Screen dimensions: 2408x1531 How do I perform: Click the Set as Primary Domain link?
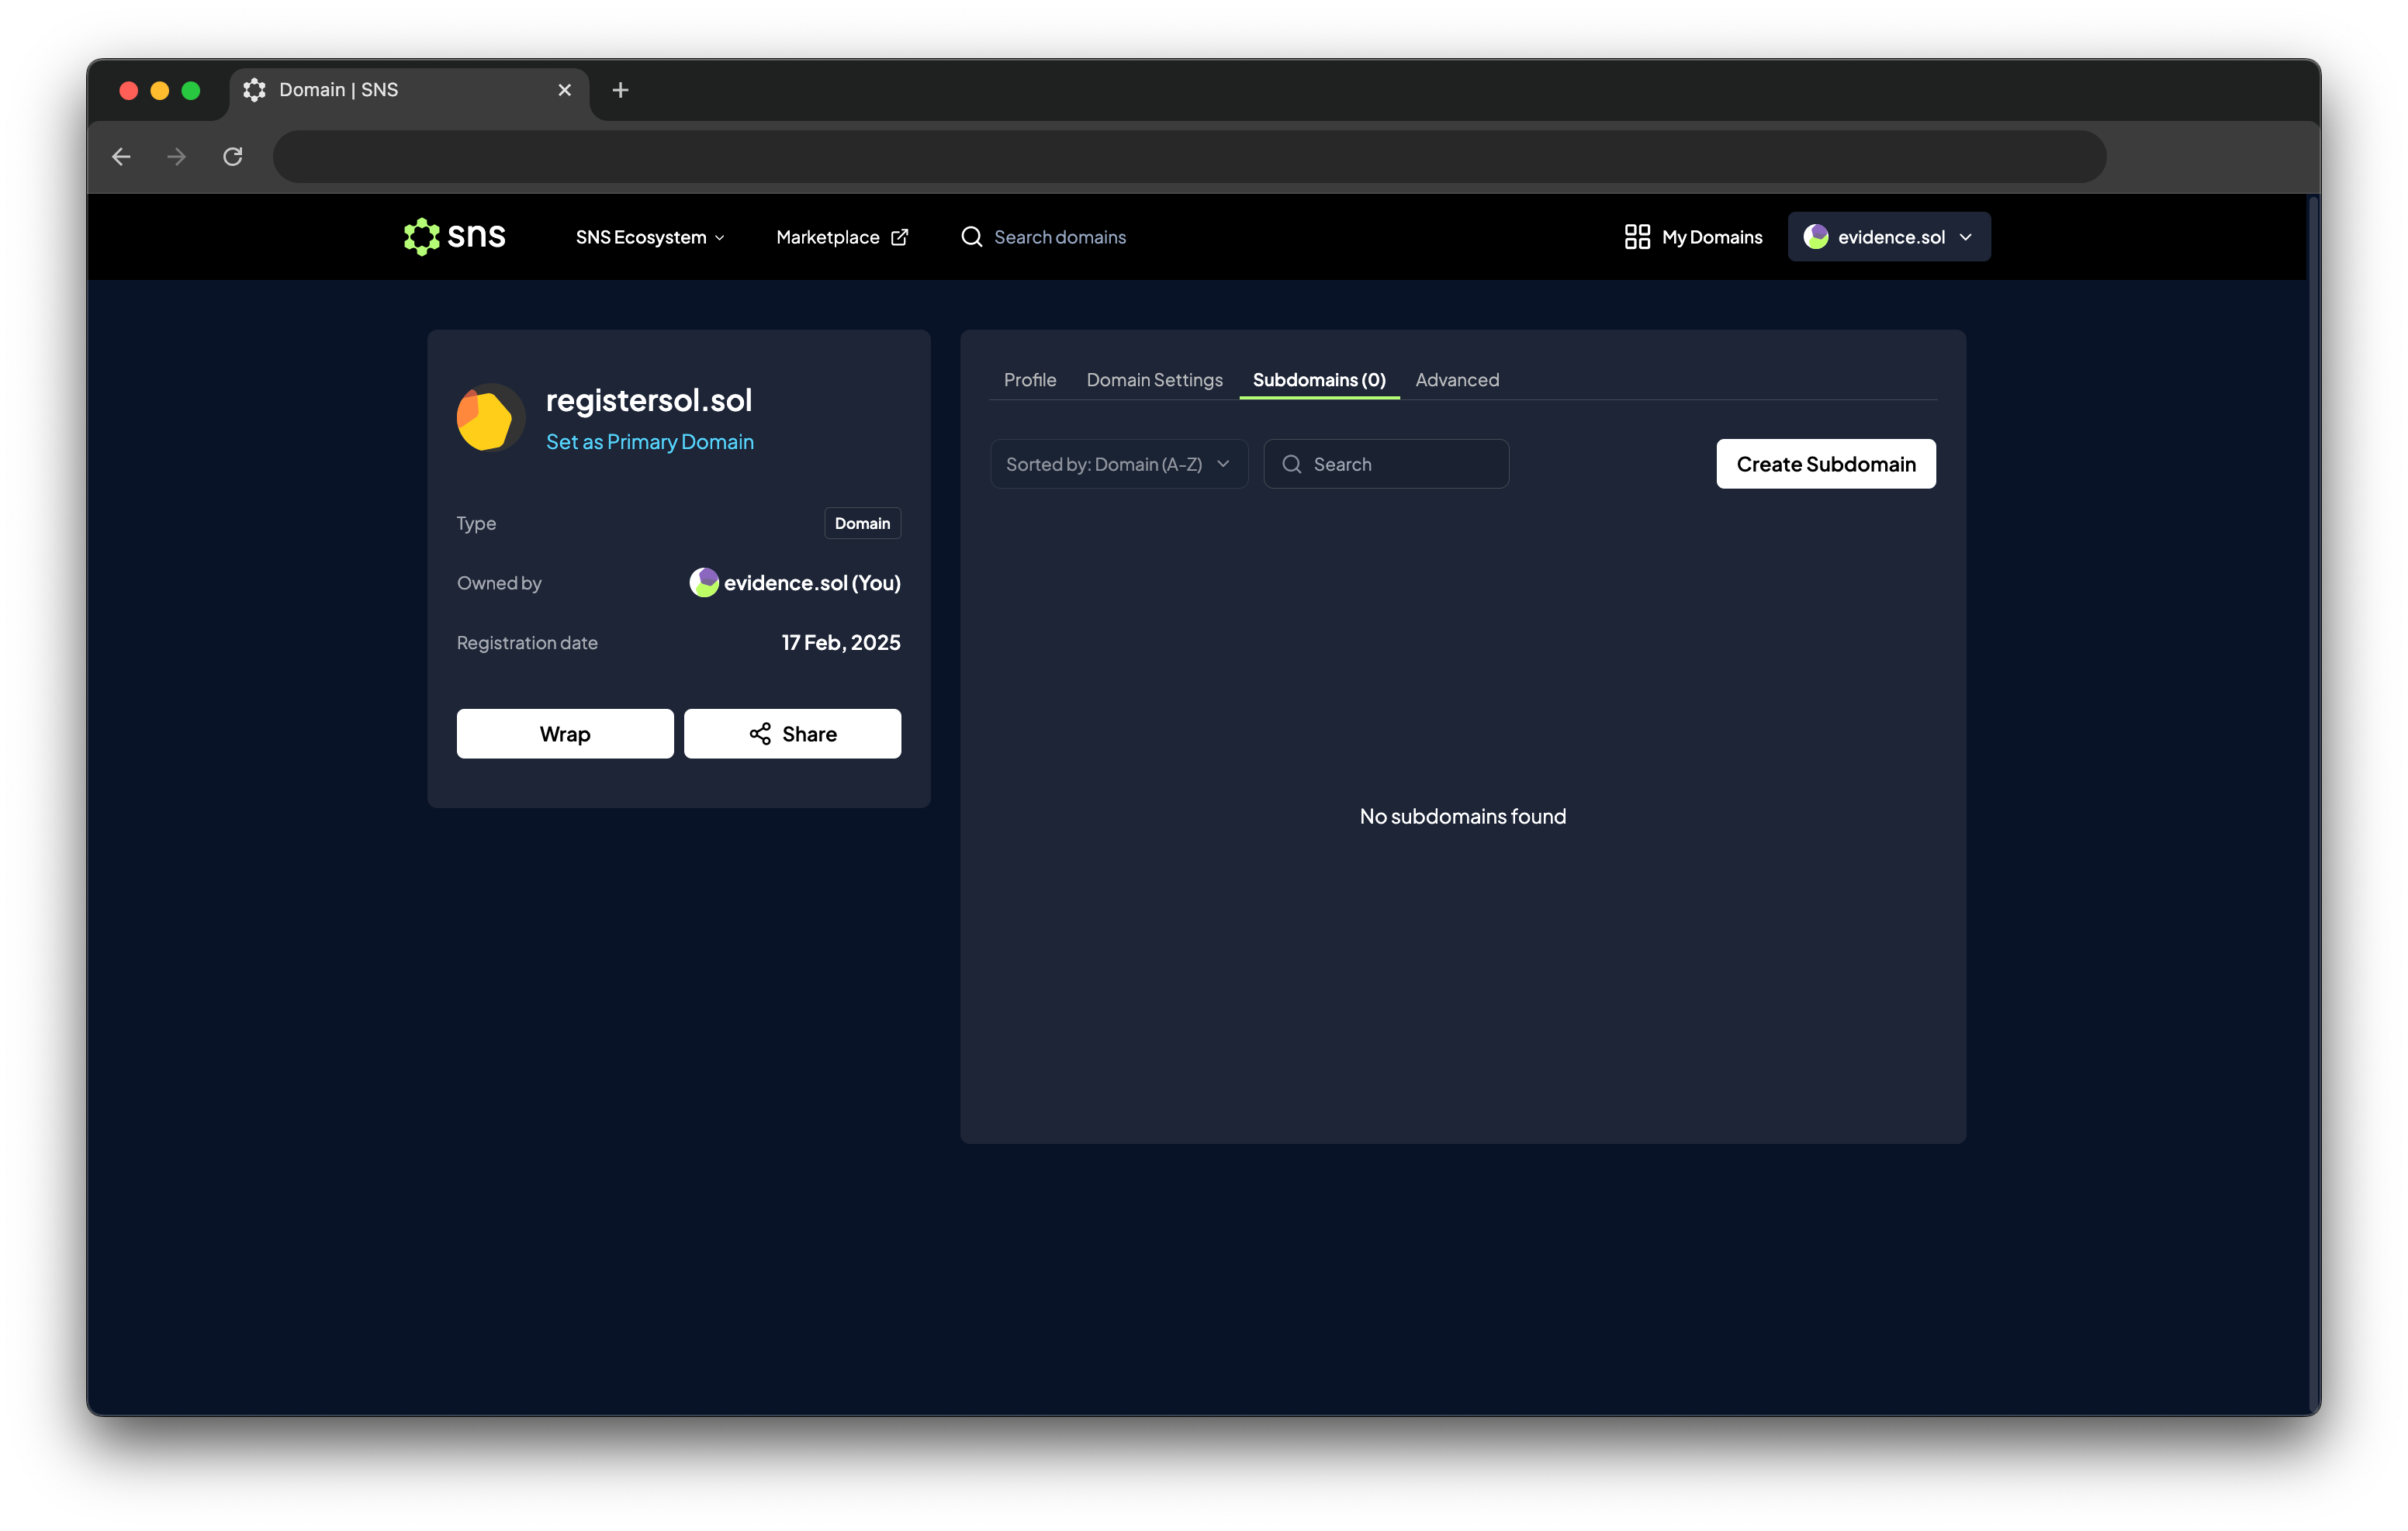click(x=649, y=442)
